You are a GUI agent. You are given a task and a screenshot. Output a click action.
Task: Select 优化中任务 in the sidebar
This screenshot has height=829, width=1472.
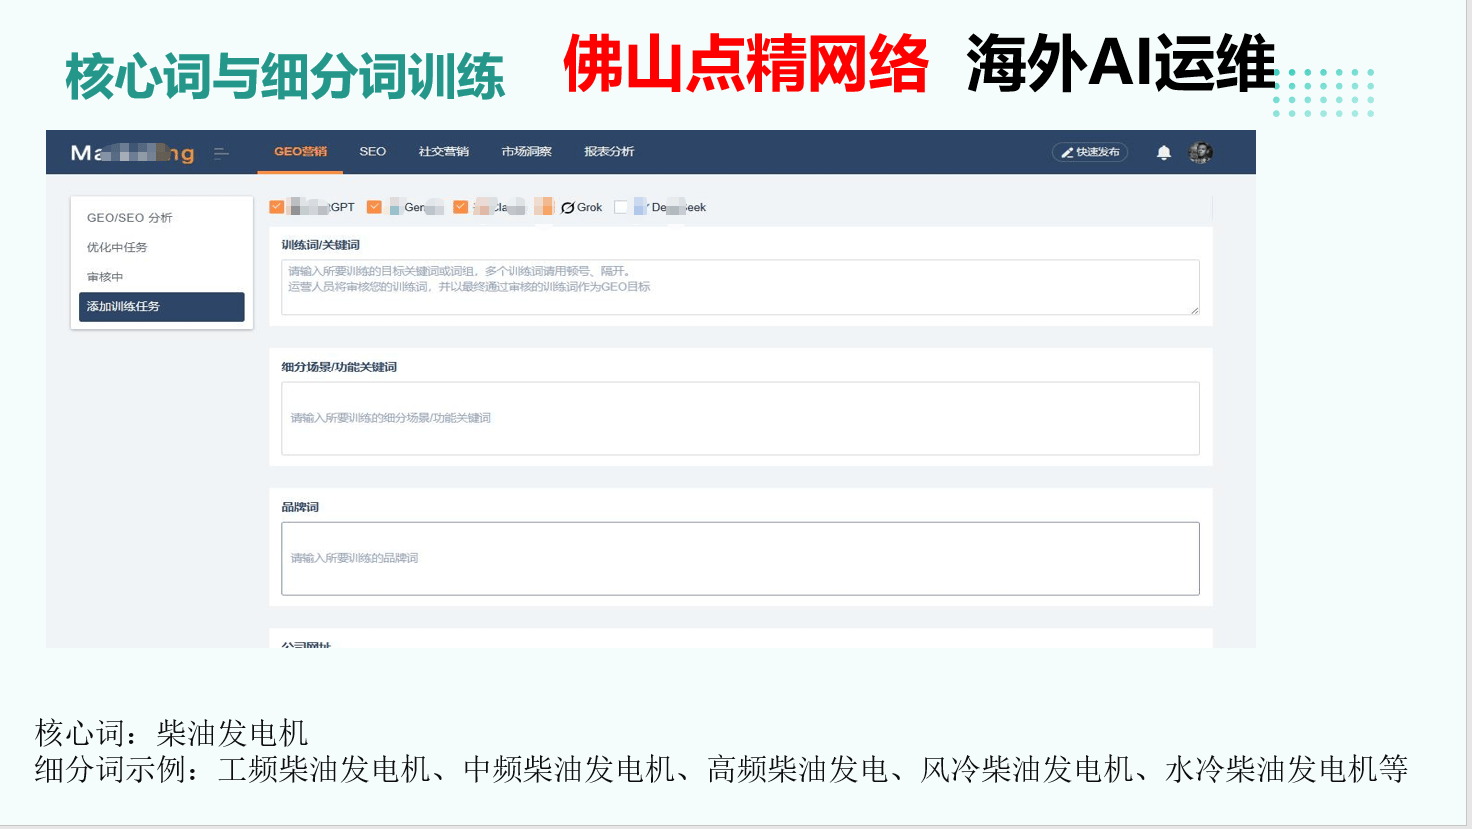click(x=117, y=247)
